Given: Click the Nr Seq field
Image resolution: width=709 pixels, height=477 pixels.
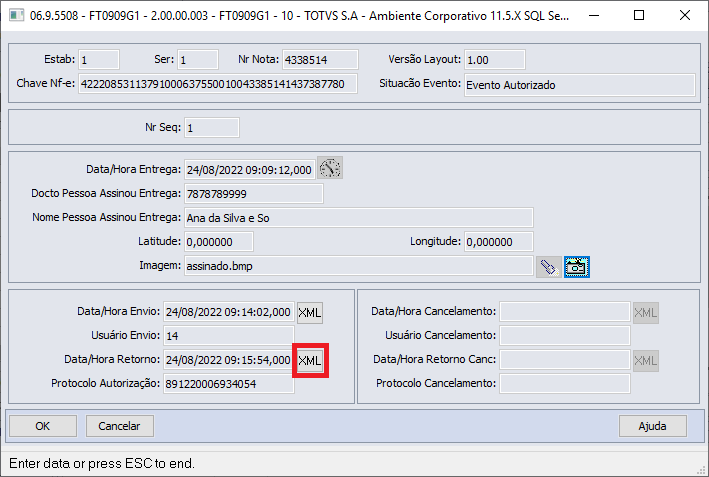Looking at the screenshot, I should click(x=212, y=128).
